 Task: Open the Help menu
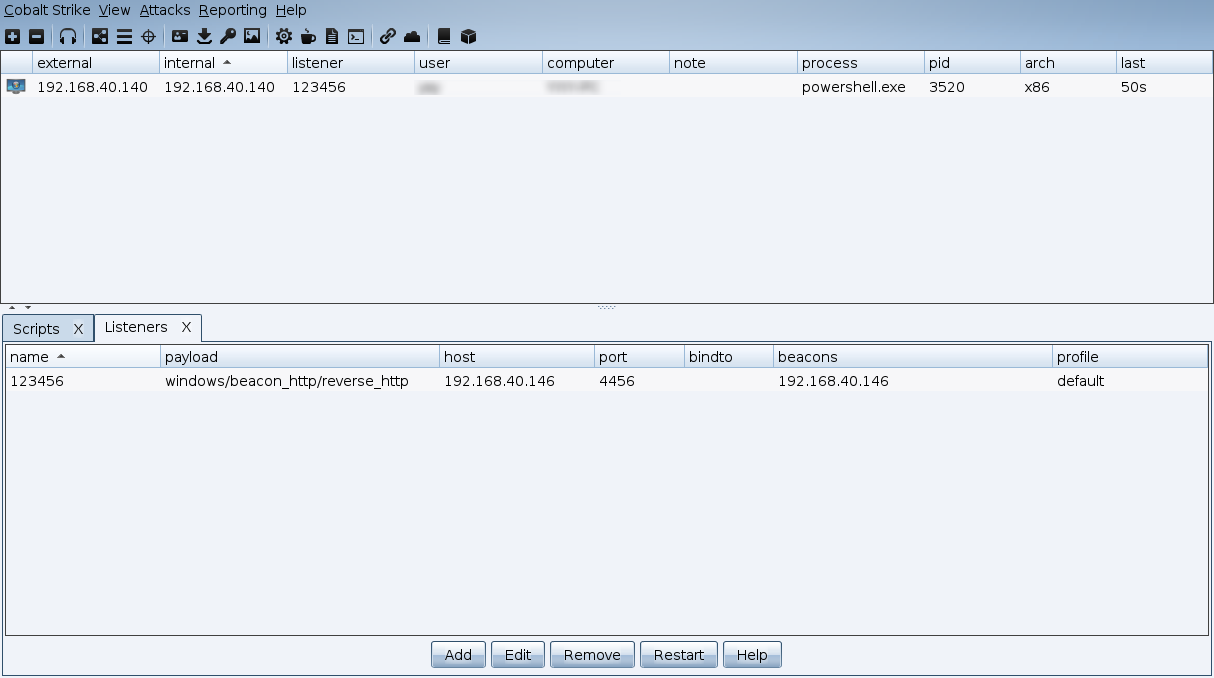pos(291,10)
